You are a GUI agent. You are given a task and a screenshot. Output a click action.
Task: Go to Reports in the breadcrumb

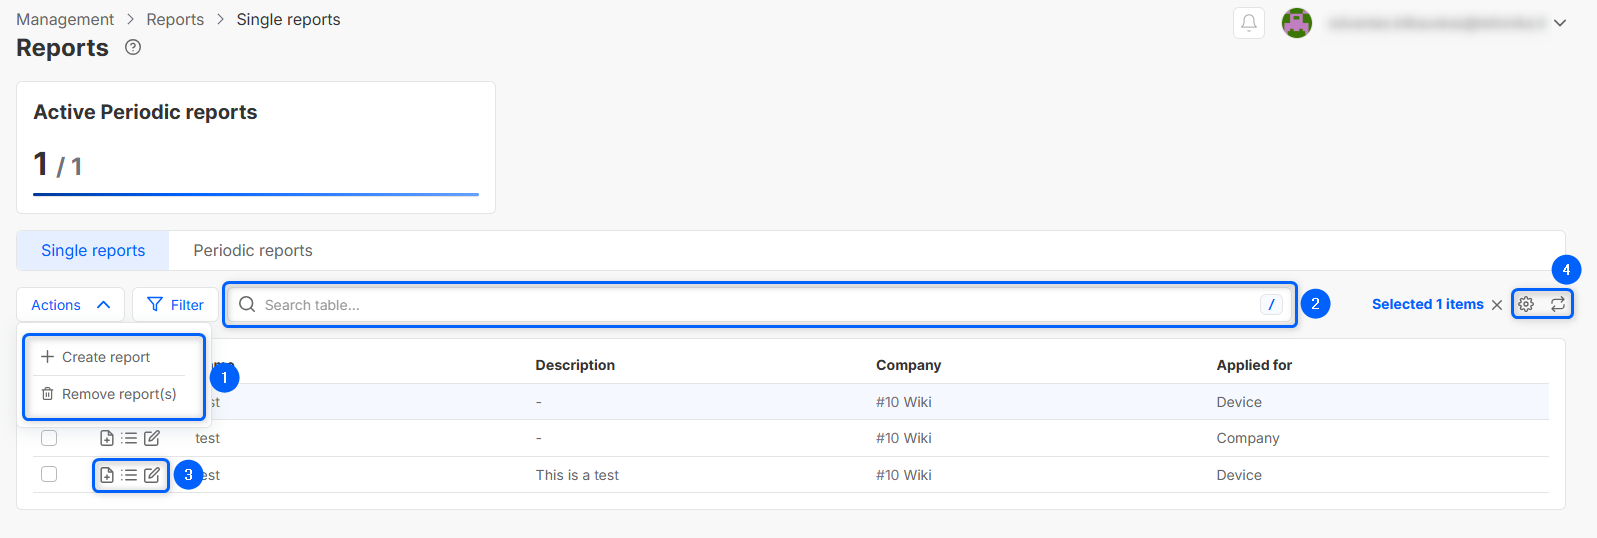175,19
